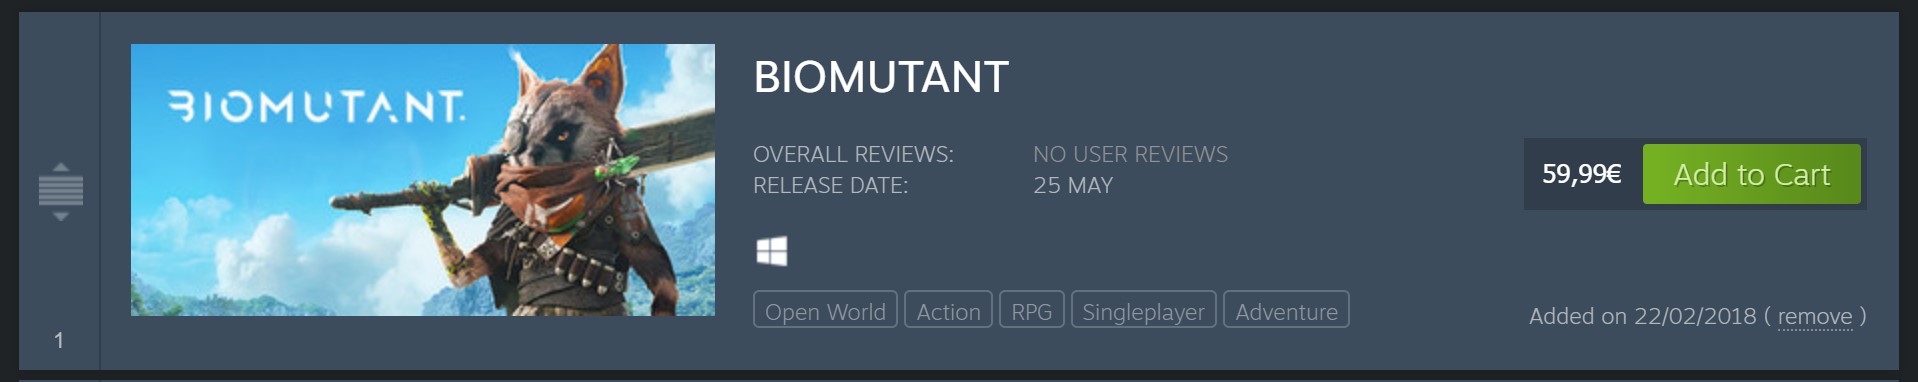Click the Biomutant logo in capsule image
Image resolution: width=1918 pixels, height=382 pixels.
tap(316, 106)
